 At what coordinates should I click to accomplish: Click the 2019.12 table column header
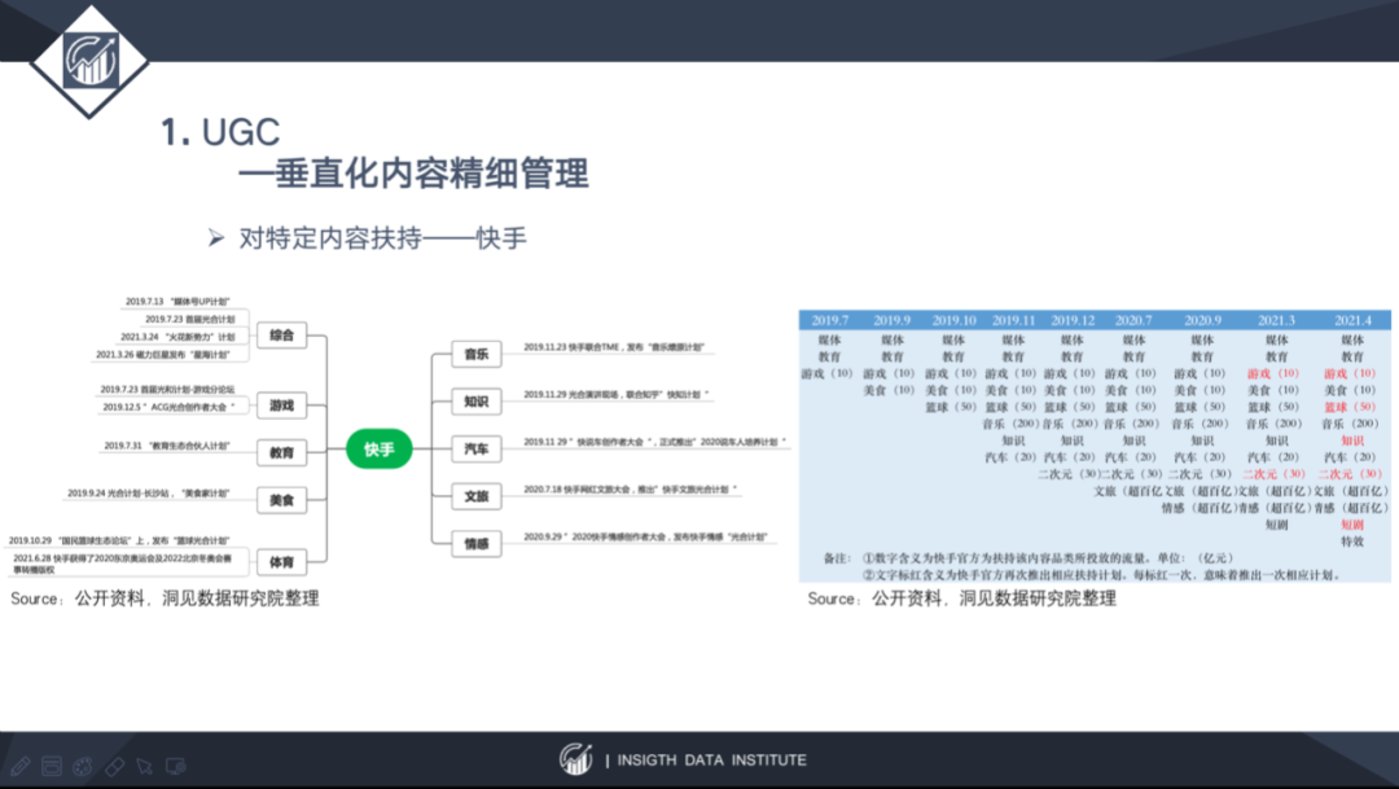tap(1073, 321)
